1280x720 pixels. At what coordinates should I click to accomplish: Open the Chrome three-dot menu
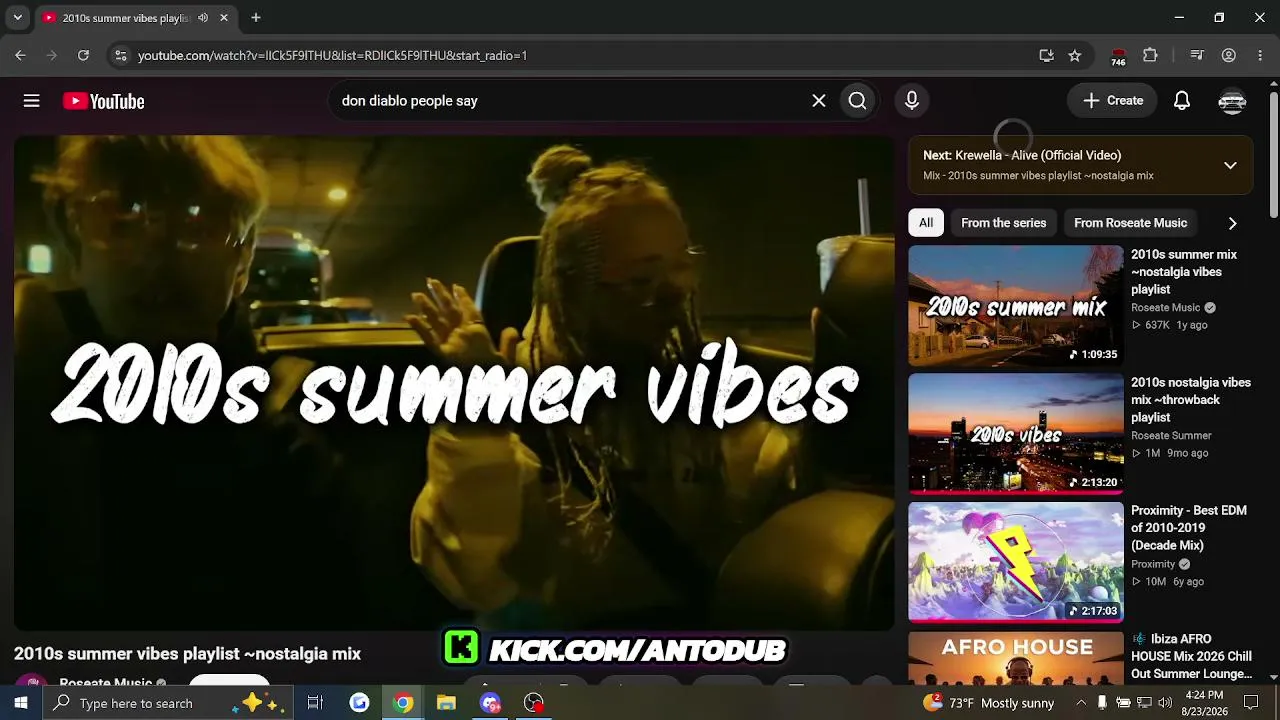tap(1260, 55)
